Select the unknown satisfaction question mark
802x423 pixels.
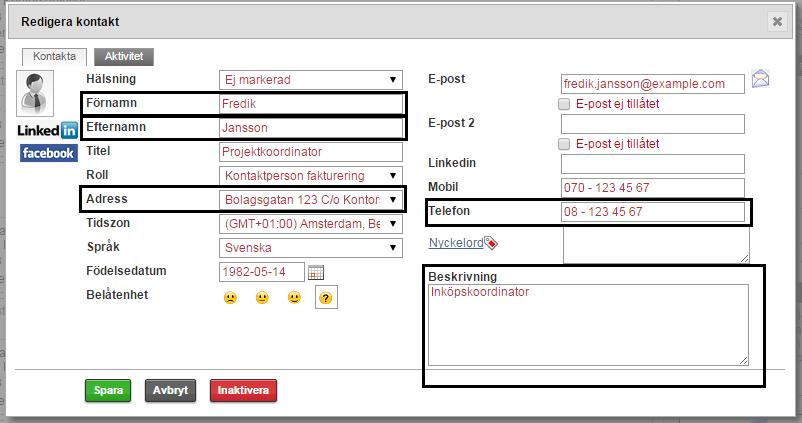tap(326, 298)
